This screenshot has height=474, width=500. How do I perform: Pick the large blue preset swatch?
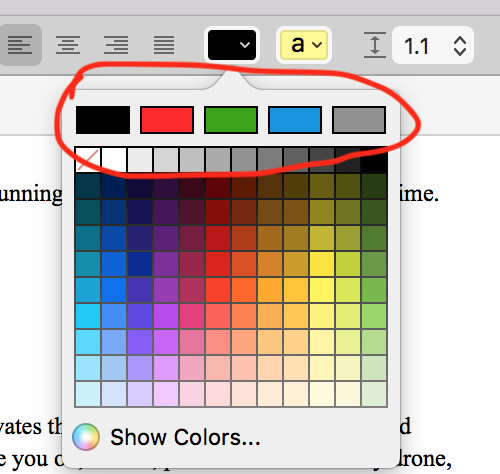295,120
